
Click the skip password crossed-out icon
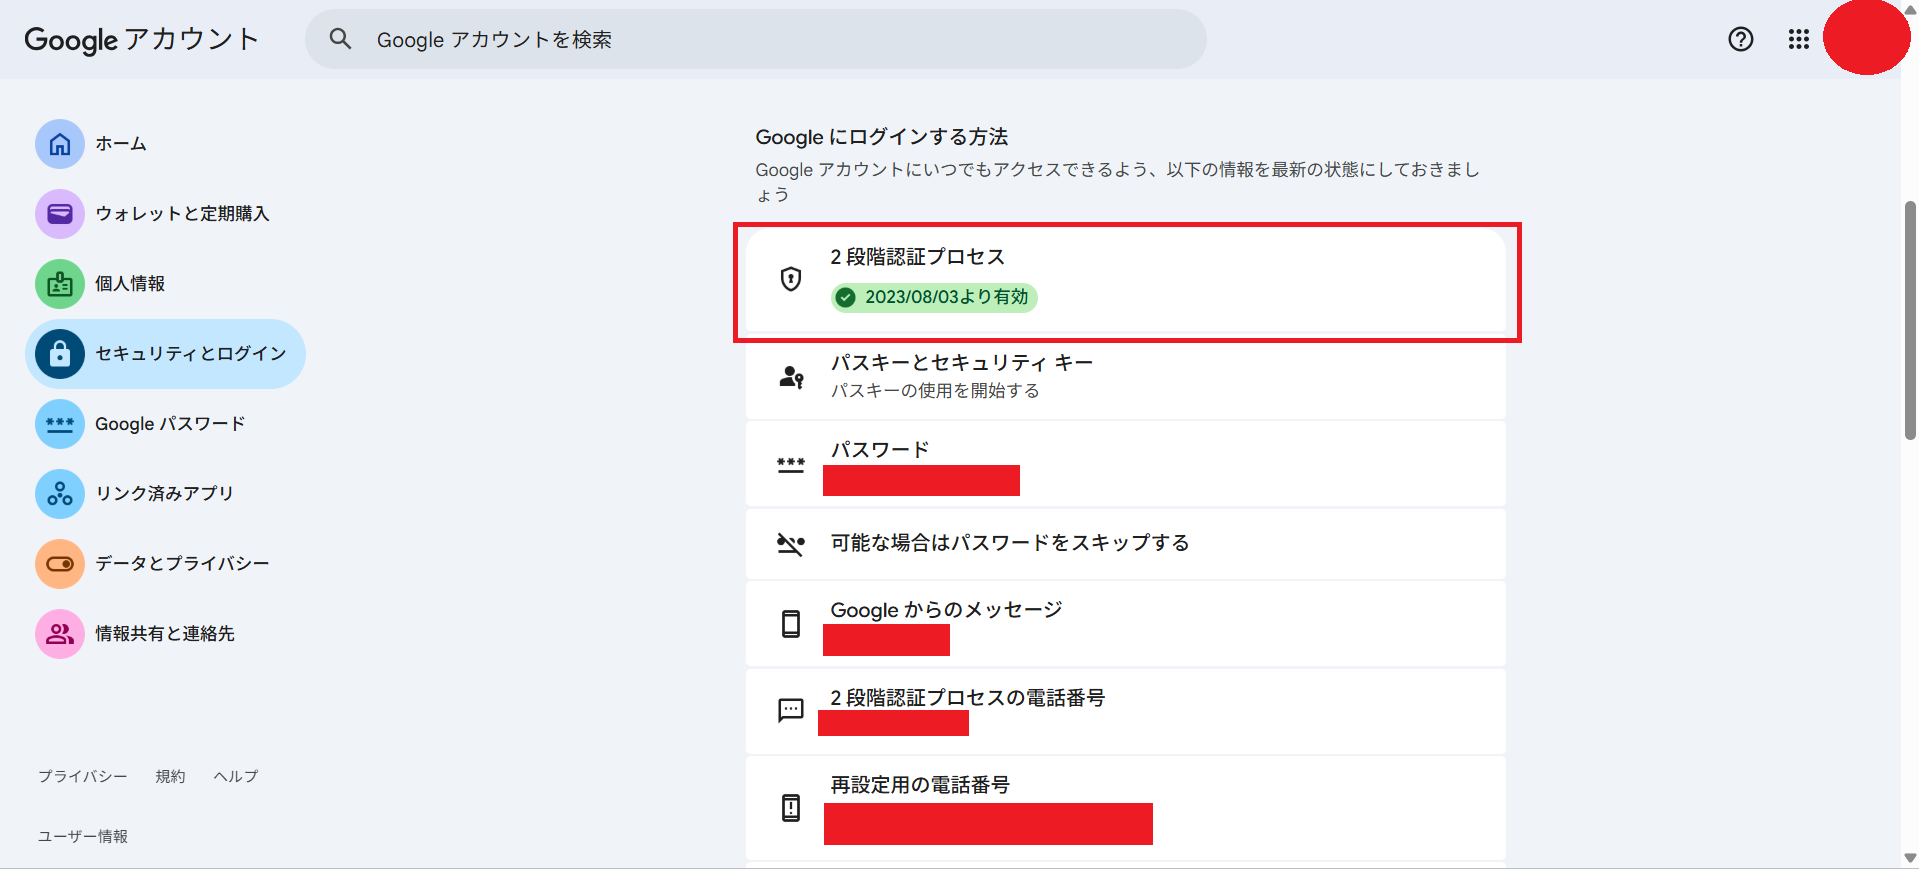pos(791,544)
